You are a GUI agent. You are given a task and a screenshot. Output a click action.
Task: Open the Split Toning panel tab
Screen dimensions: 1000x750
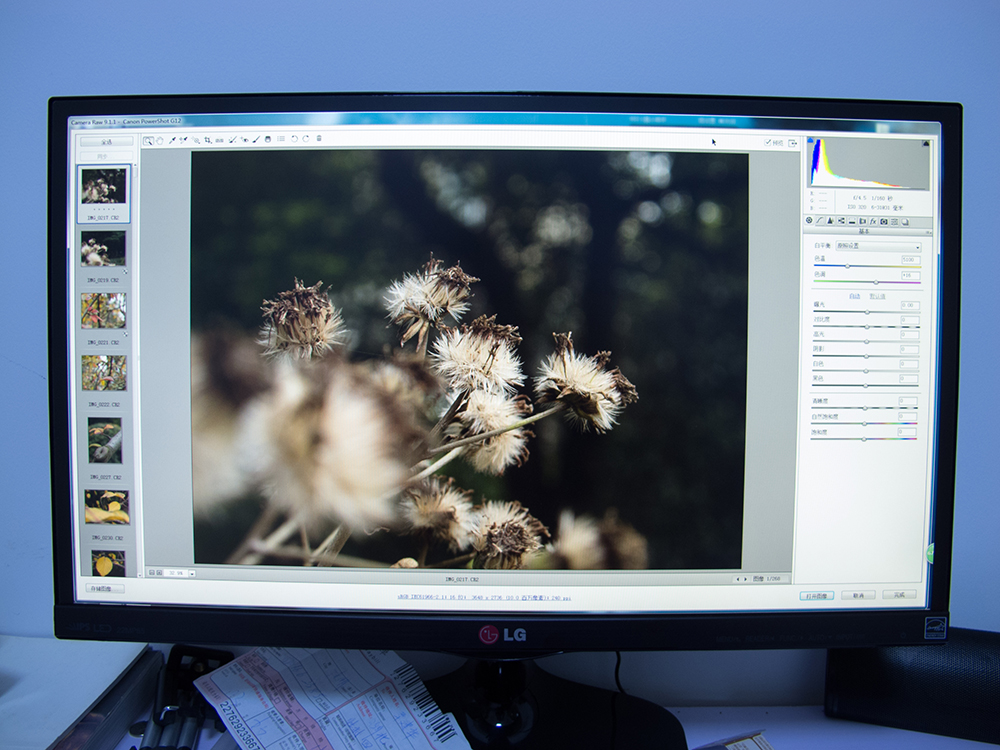point(852,221)
